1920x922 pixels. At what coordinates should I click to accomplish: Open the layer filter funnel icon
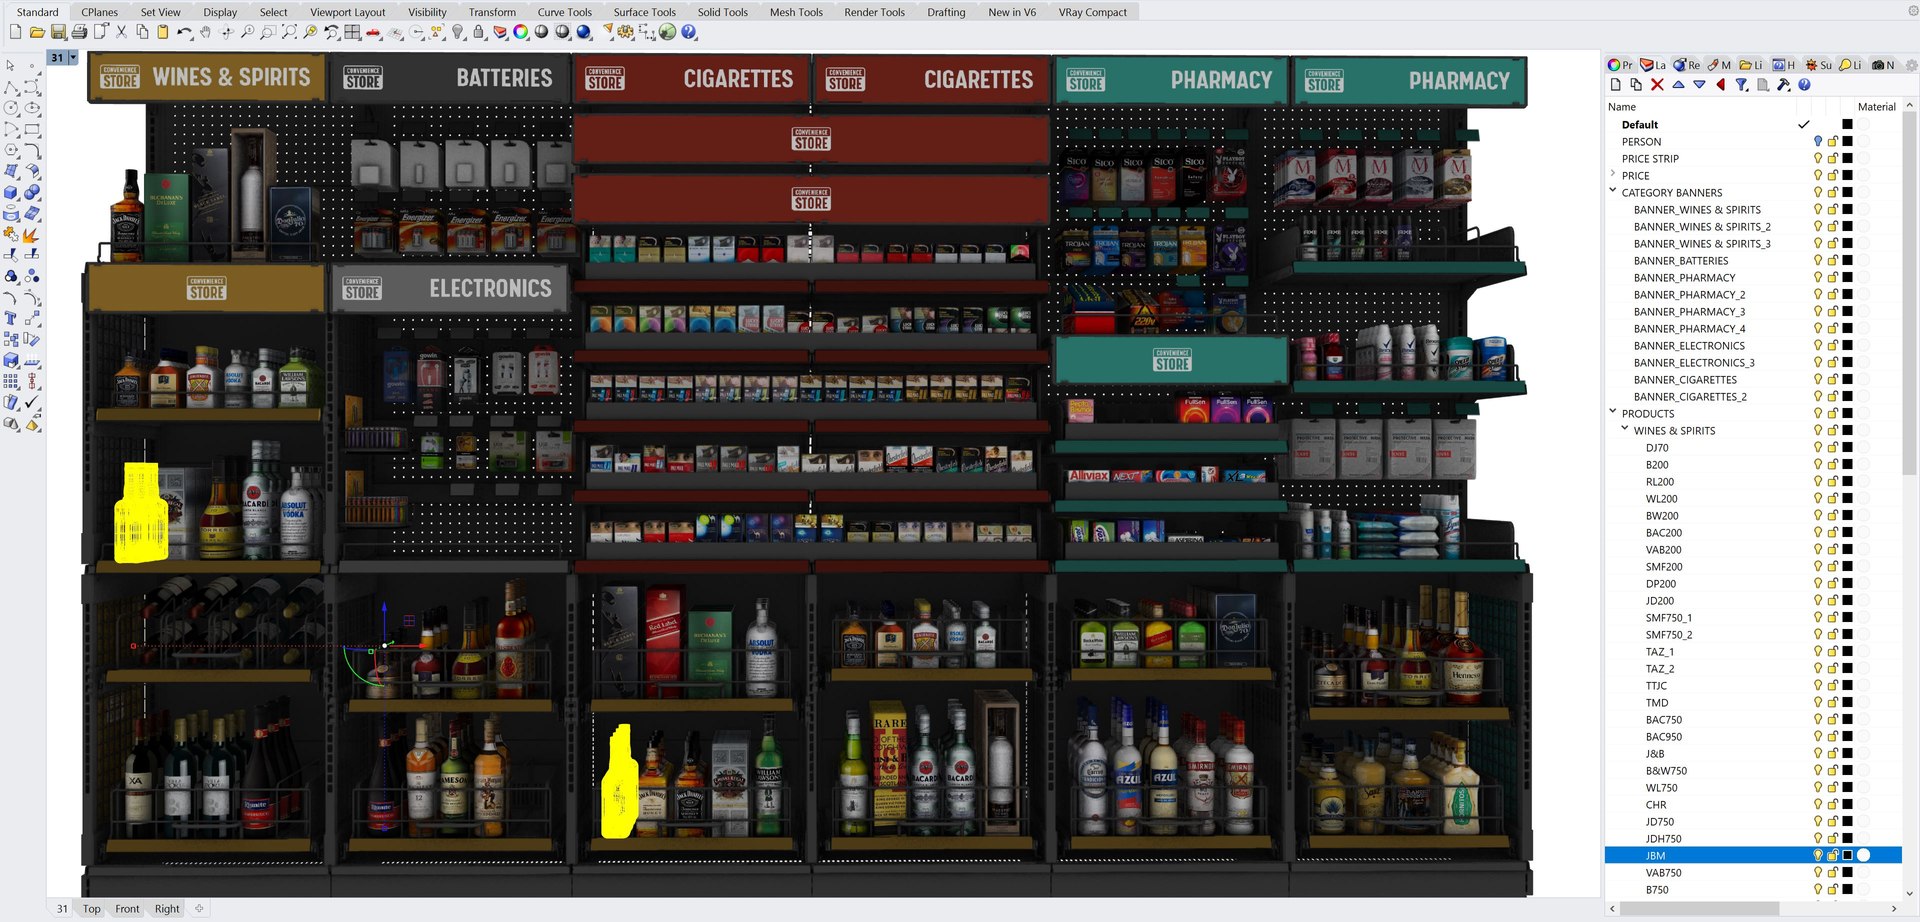pyautogui.click(x=1742, y=85)
